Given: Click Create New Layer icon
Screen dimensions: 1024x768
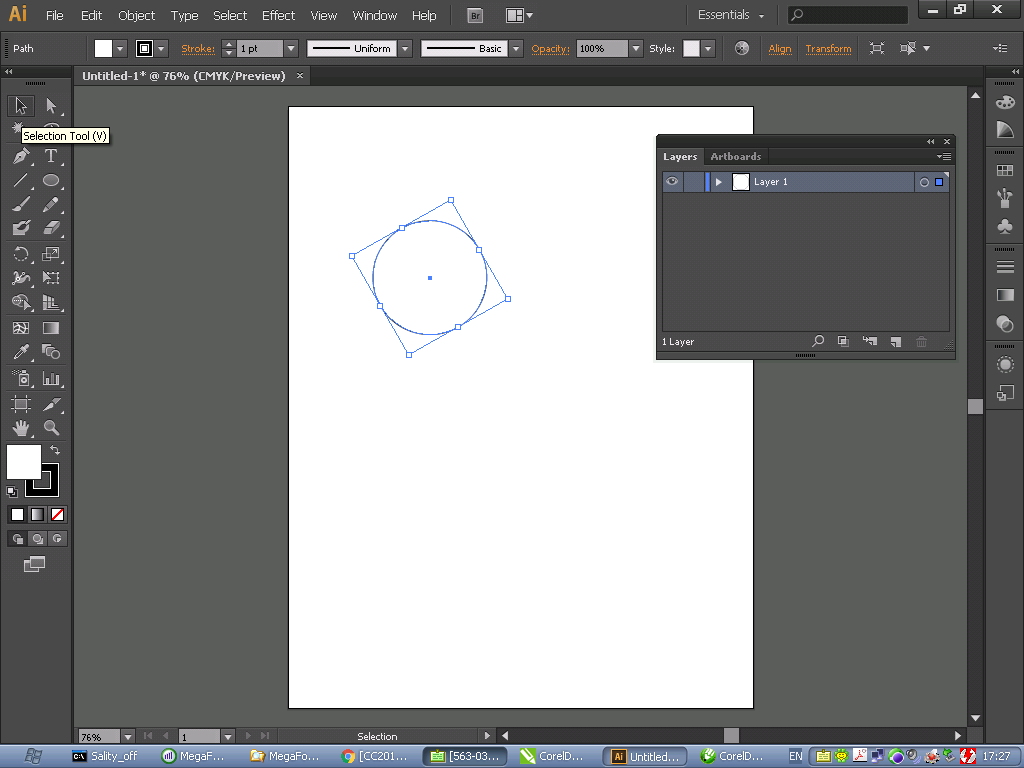Looking at the screenshot, I should pos(895,342).
